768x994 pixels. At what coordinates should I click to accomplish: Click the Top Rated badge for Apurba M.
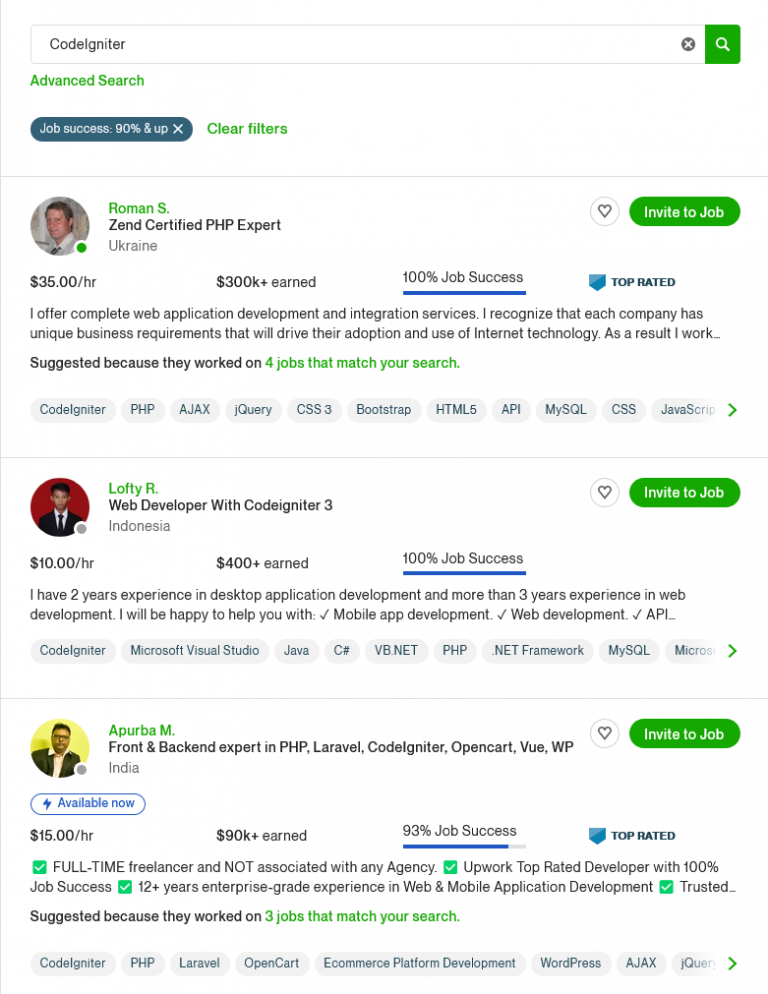632,836
